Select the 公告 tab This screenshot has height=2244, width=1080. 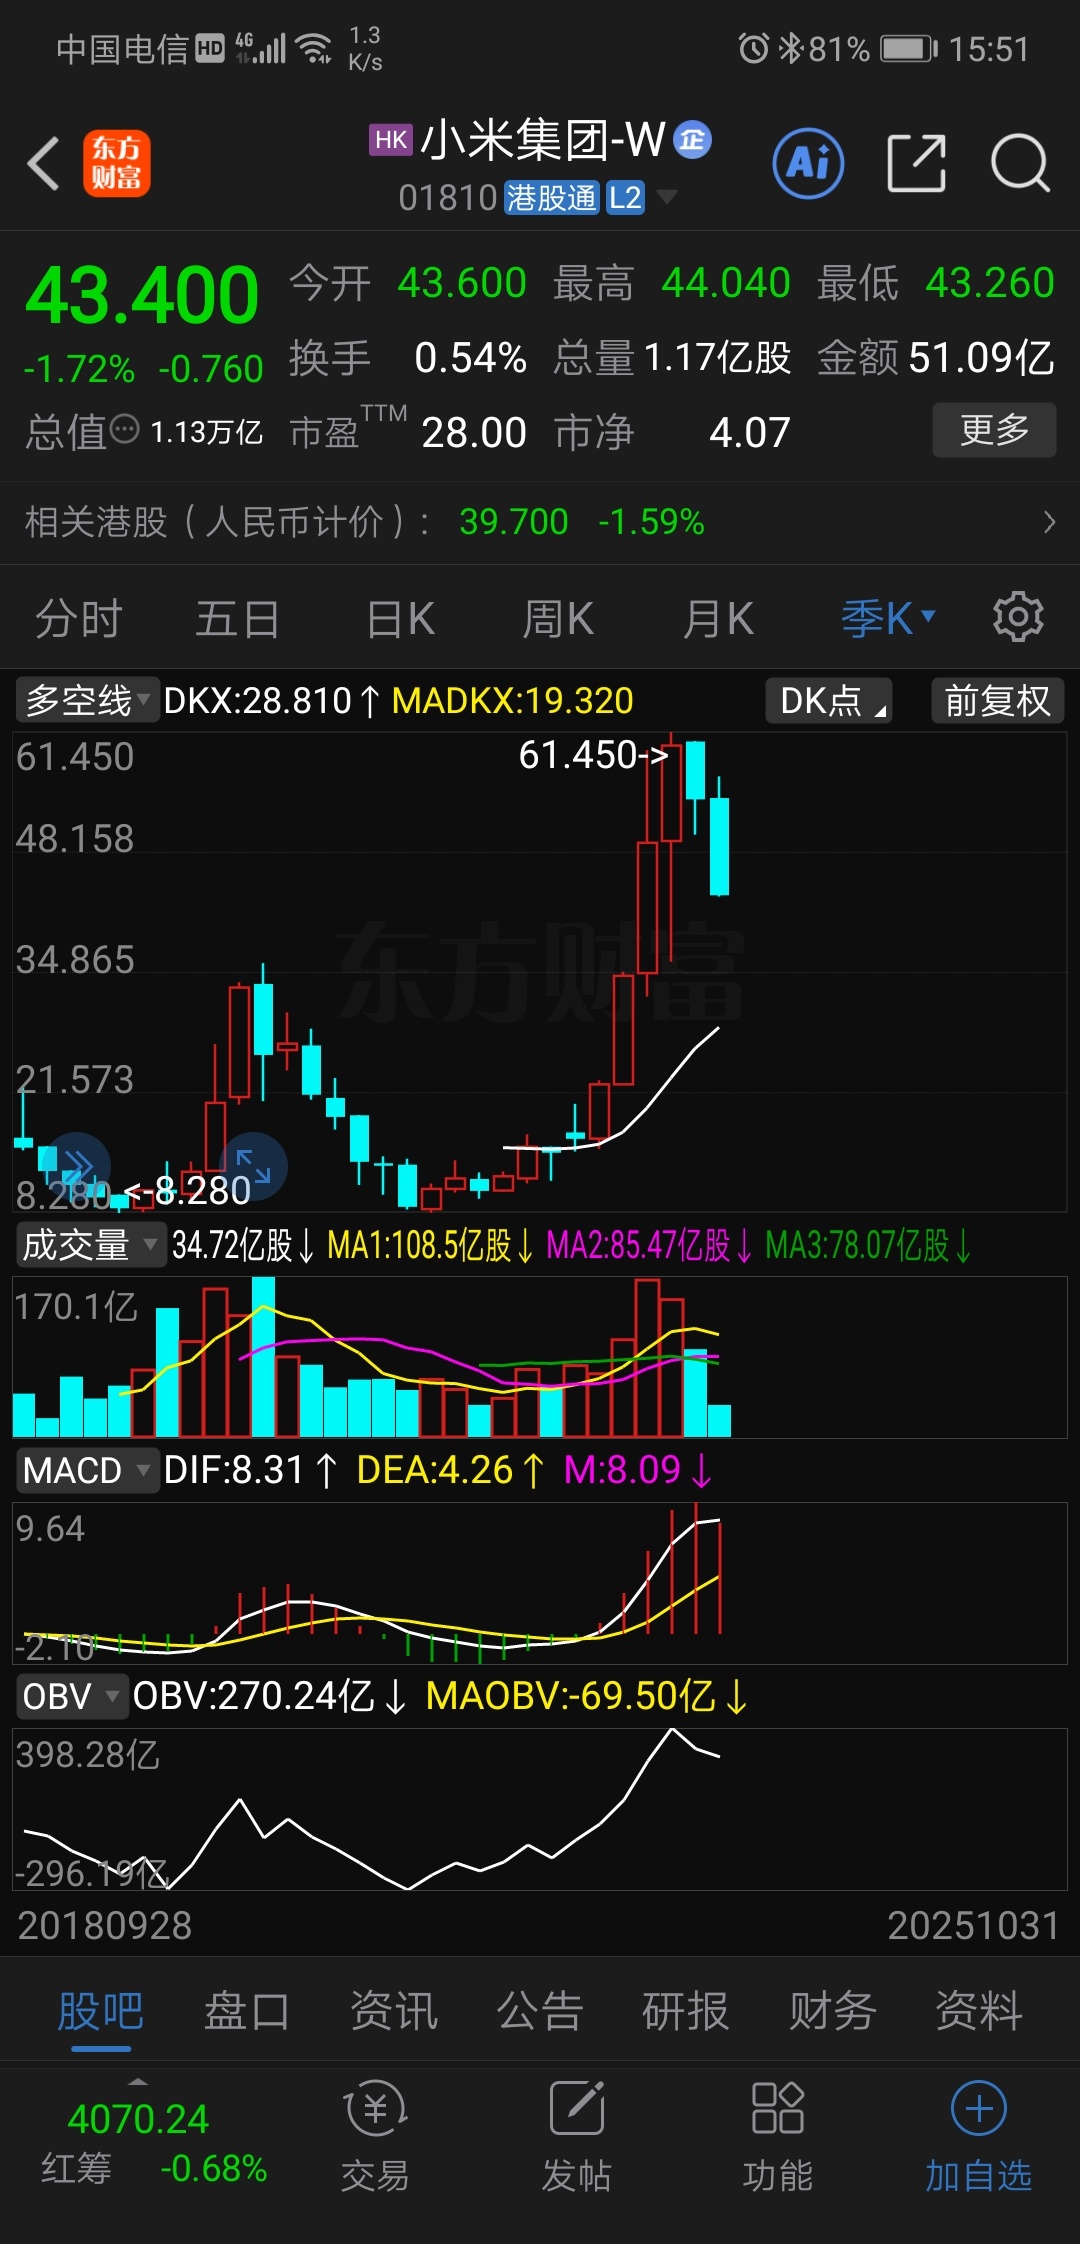coord(540,2010)
